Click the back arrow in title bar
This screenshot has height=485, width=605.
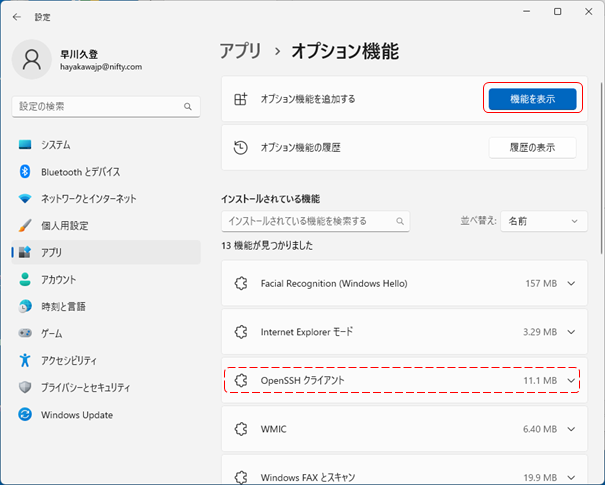click(x=17, y=15)
